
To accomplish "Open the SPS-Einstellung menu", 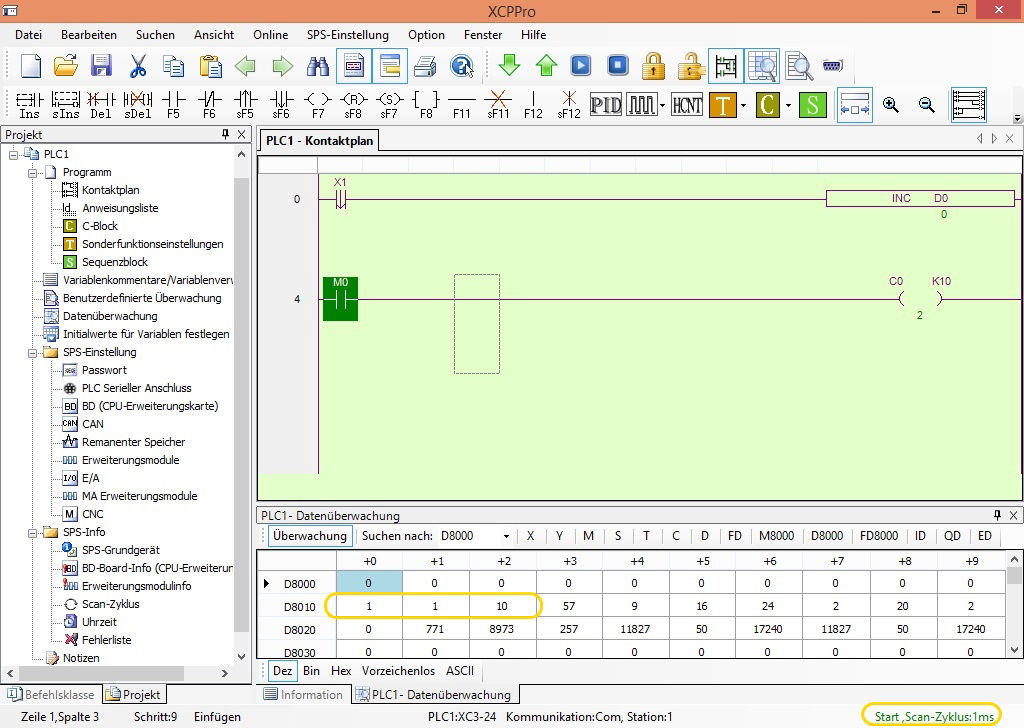I will pyautogui.click(x=348, y=34).
